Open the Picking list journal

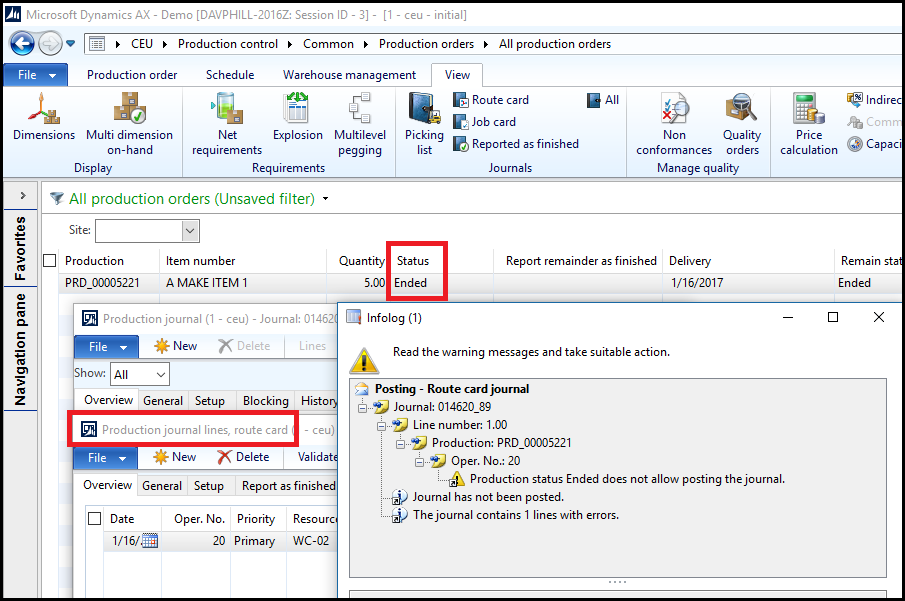[x=424, y=124]
